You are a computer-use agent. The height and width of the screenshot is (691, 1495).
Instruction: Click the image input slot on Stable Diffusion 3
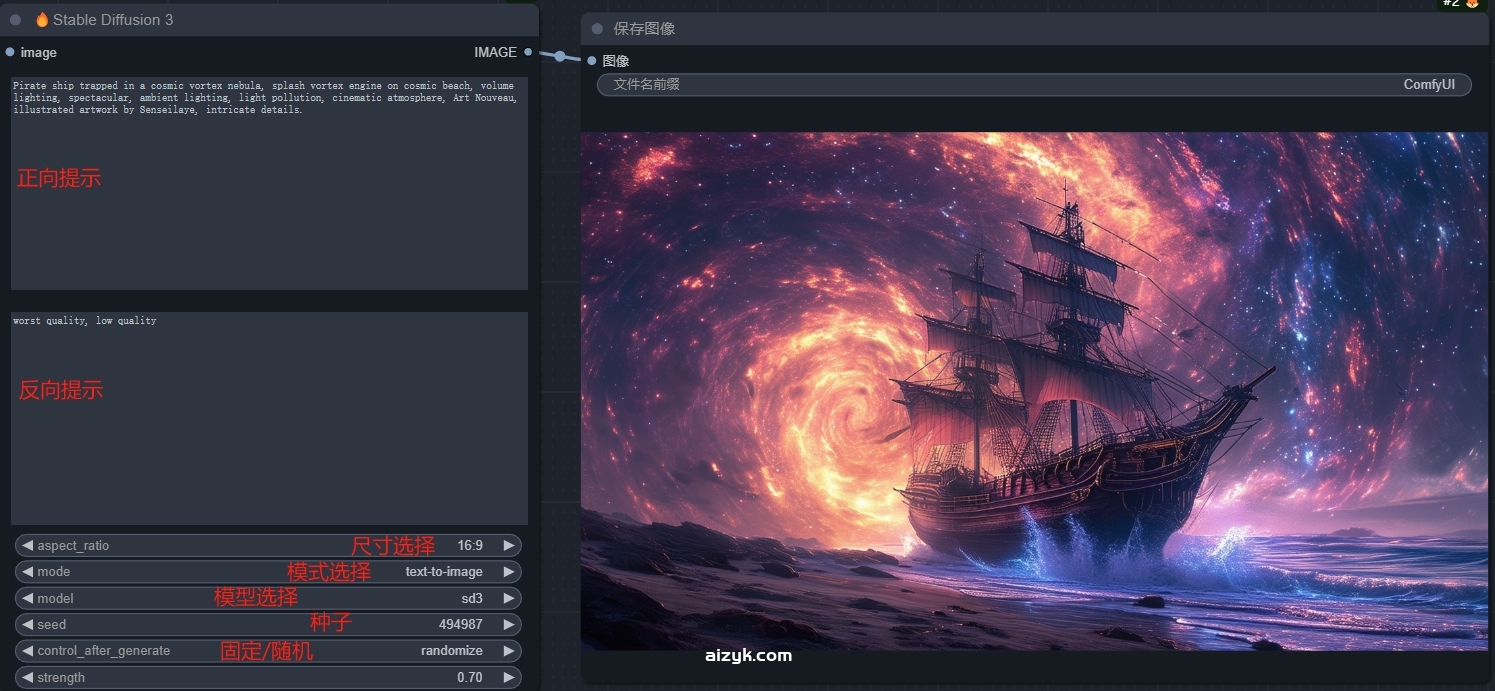(x=10, y=52)
